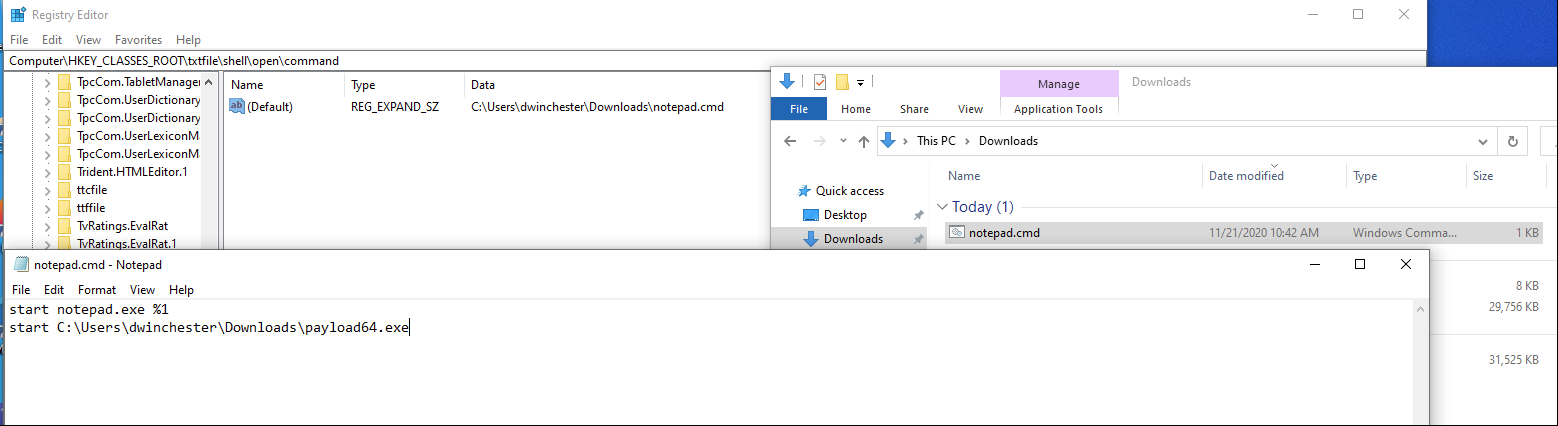Select Trident.HTMLEditor.1 key folder icon
The height and width of the screenshot is (426, 1558).
click(x=64, y=172)
